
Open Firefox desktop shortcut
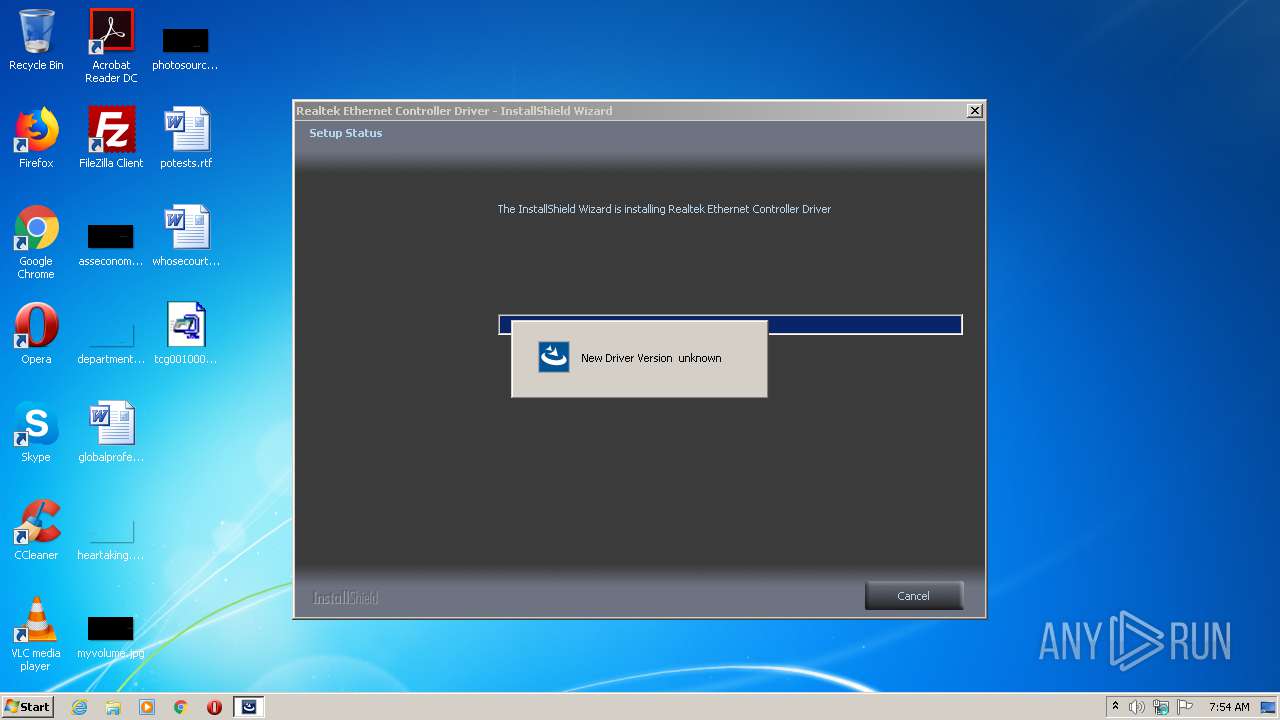36,138
